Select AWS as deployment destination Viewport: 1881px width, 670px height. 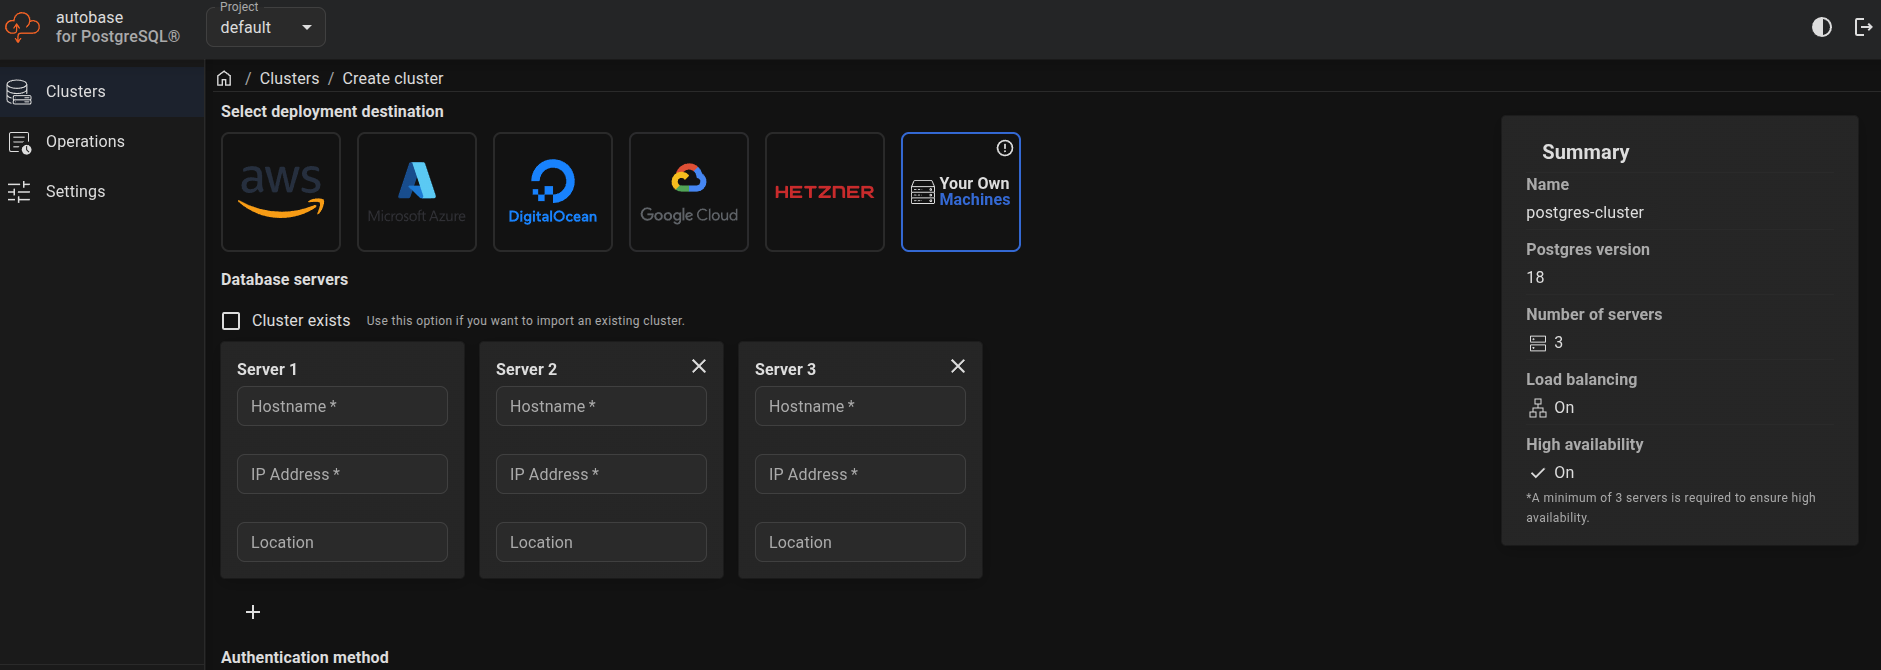281,192
